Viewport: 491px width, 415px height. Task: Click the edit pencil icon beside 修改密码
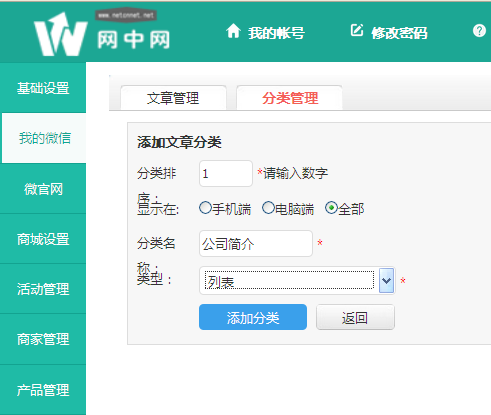click(357, 30)
